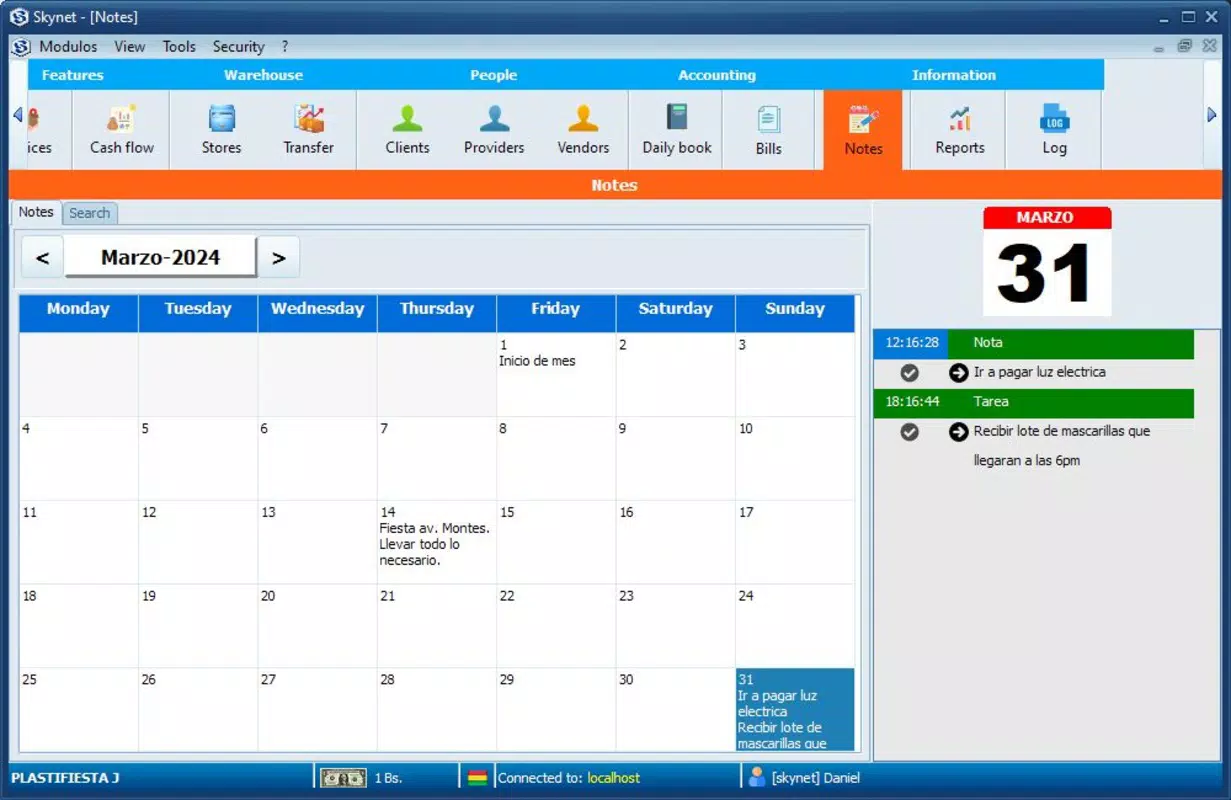
Task: Open the Stores module
Action: click(x=221, y=130)
